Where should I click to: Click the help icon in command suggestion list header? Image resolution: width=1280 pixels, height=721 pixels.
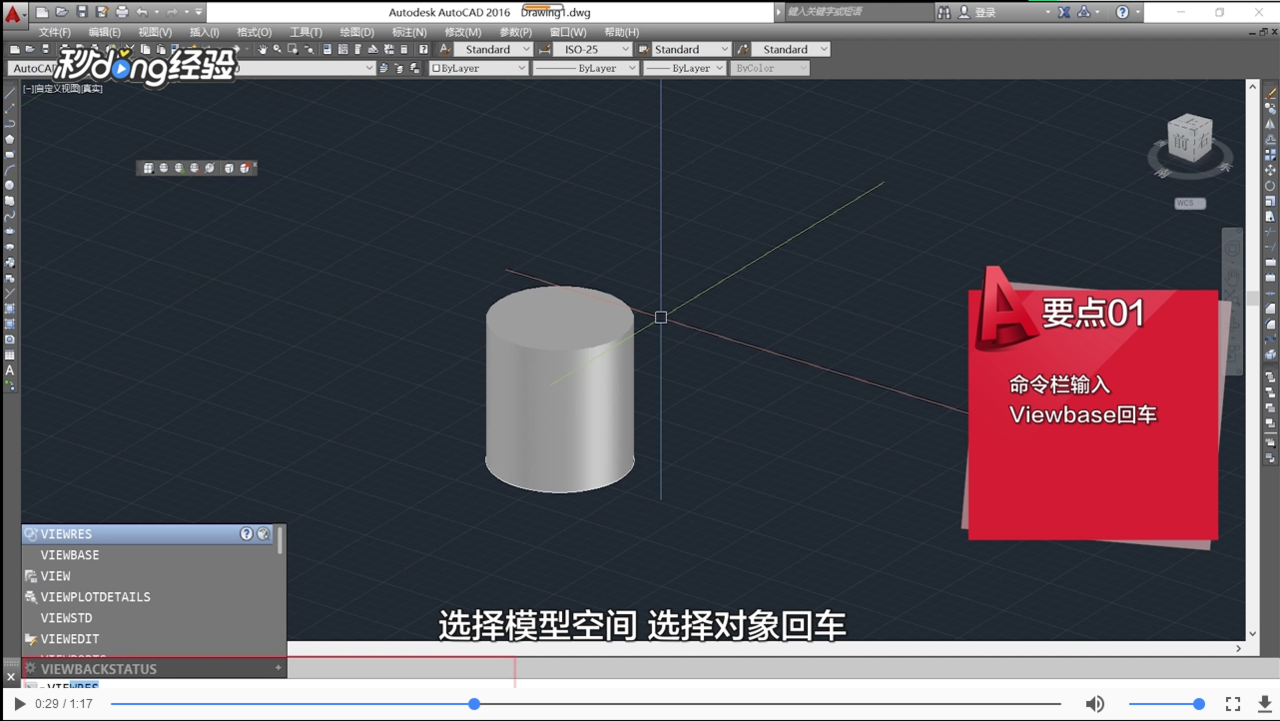coord(246,534)
